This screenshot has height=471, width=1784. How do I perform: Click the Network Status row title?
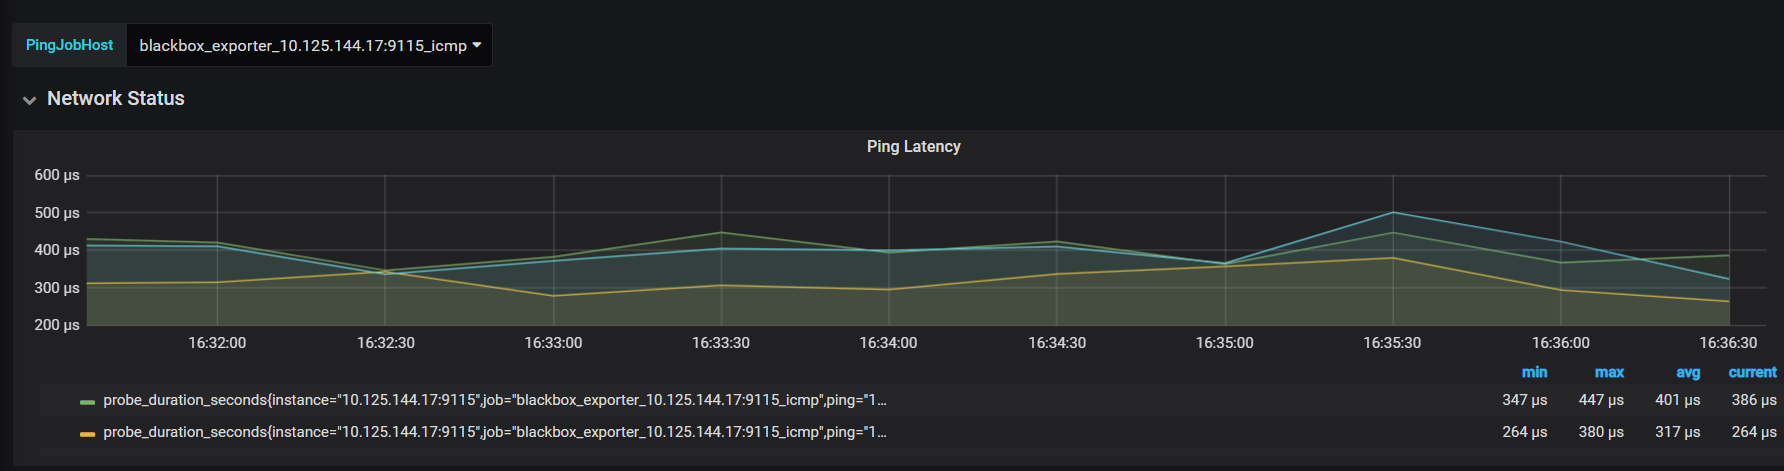point(116,98)
